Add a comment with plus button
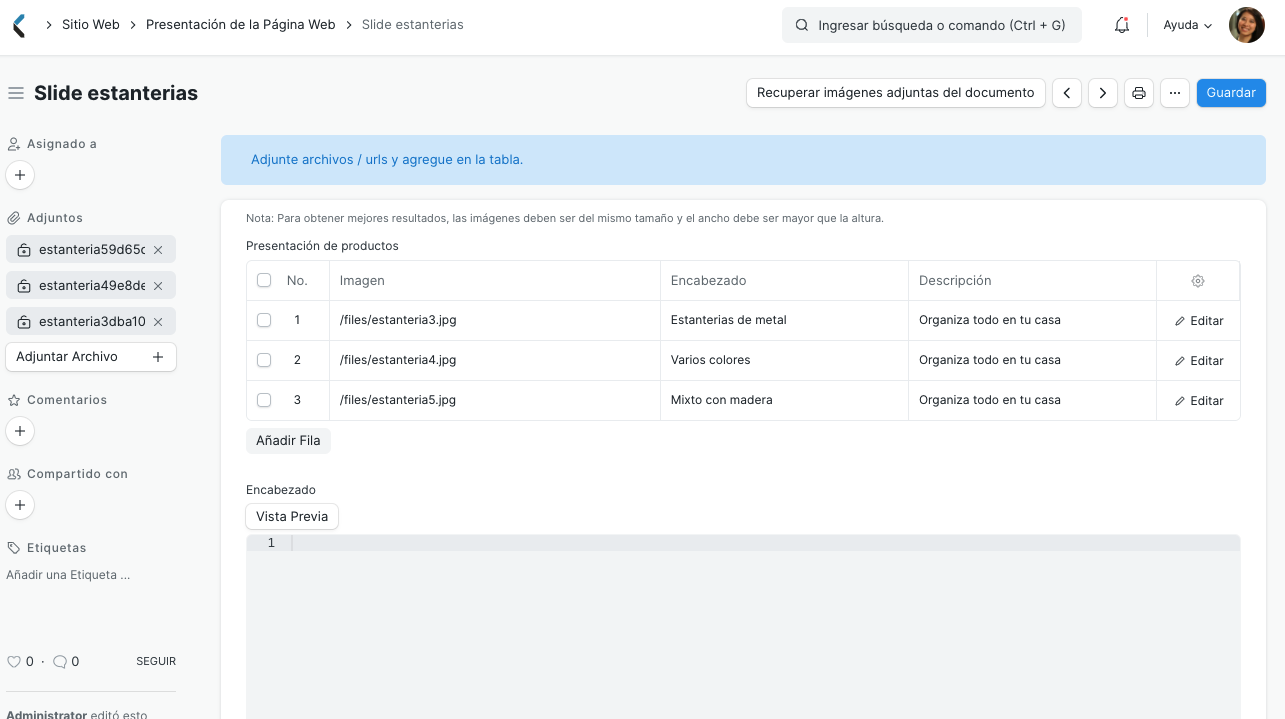Viewport: 1285px width, 719px height. point(20,431)
